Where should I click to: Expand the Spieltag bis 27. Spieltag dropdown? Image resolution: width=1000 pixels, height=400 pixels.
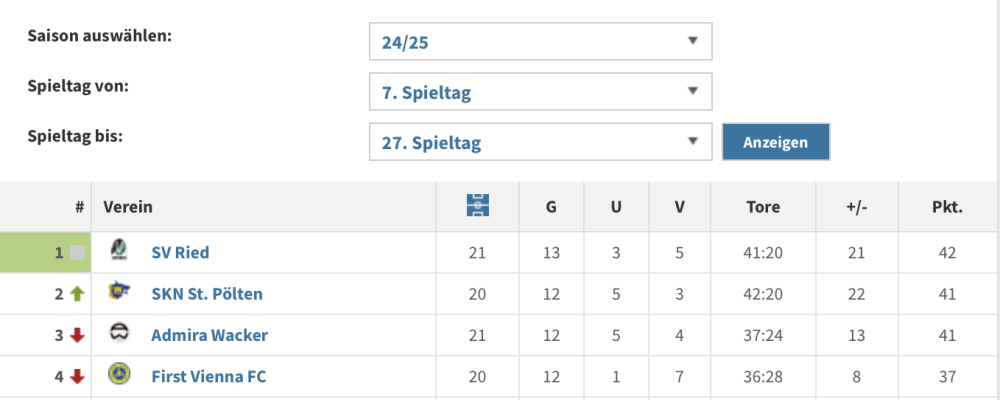coord(540,142)
